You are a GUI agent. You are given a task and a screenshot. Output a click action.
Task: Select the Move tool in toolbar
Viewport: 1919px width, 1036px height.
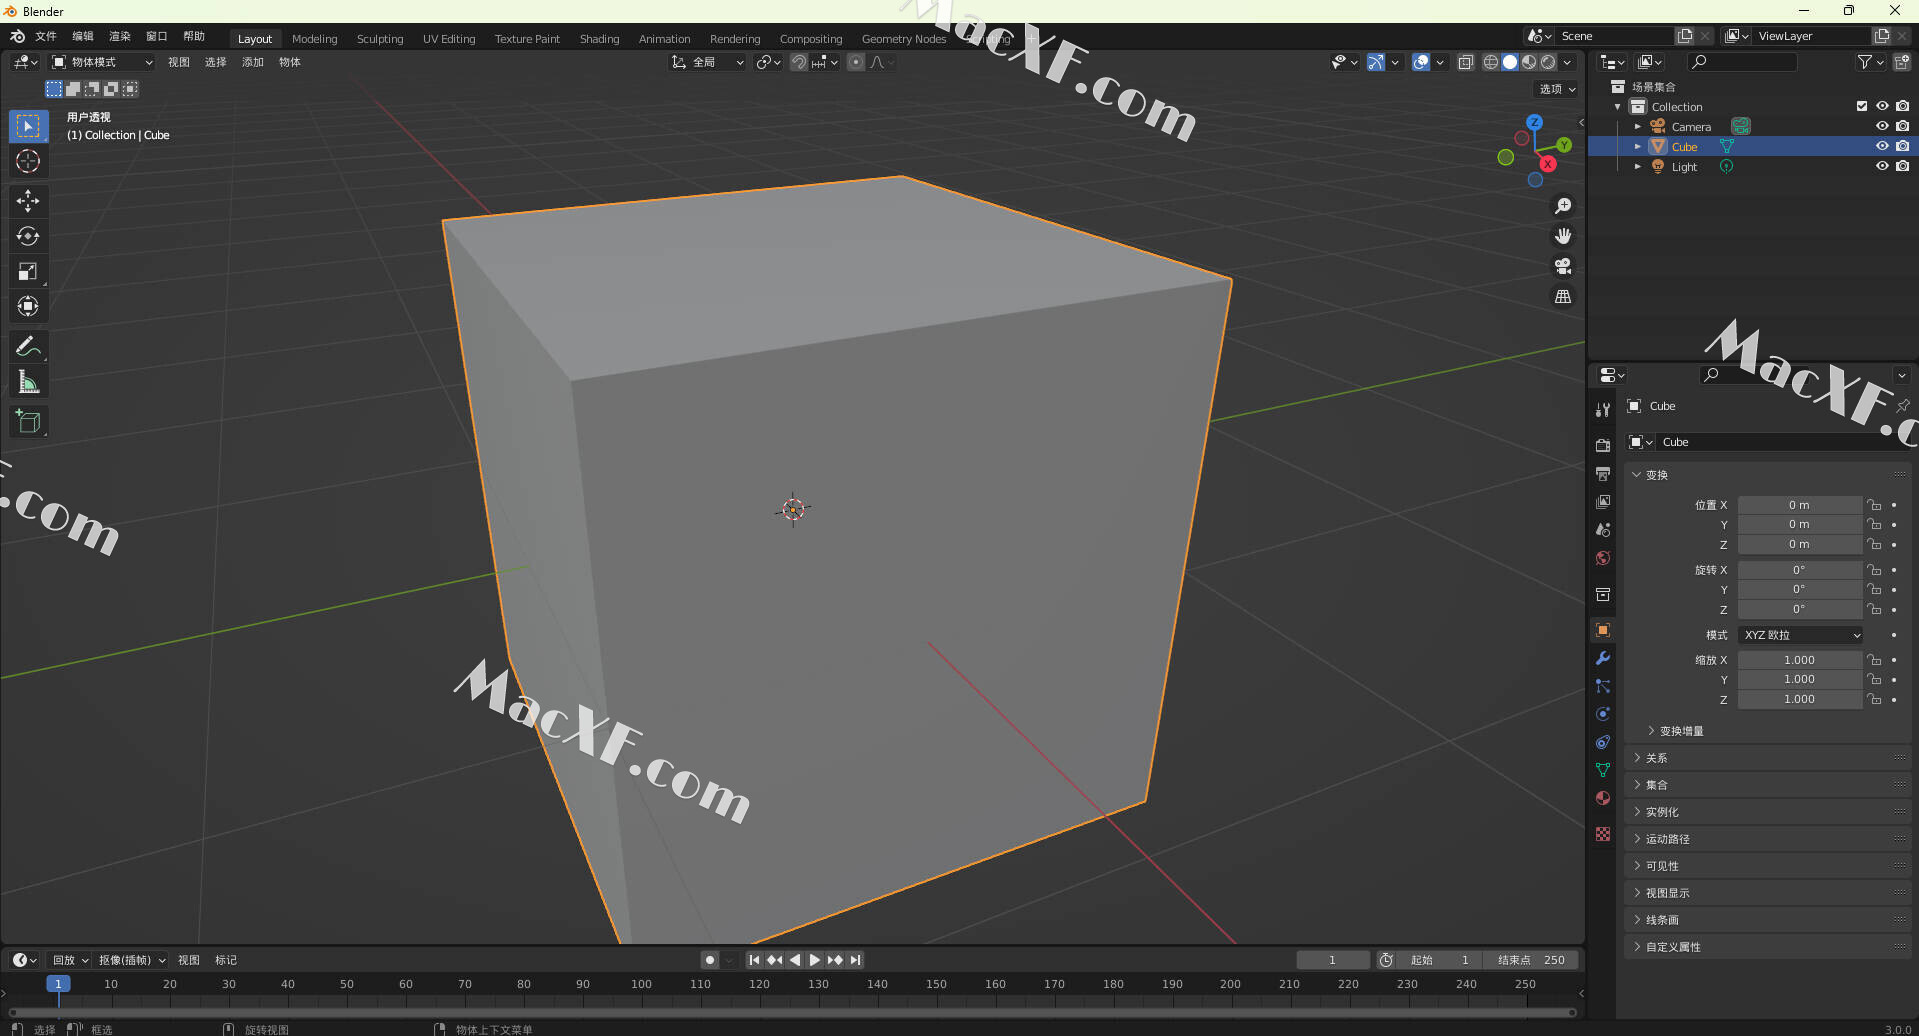coord(28,201)
